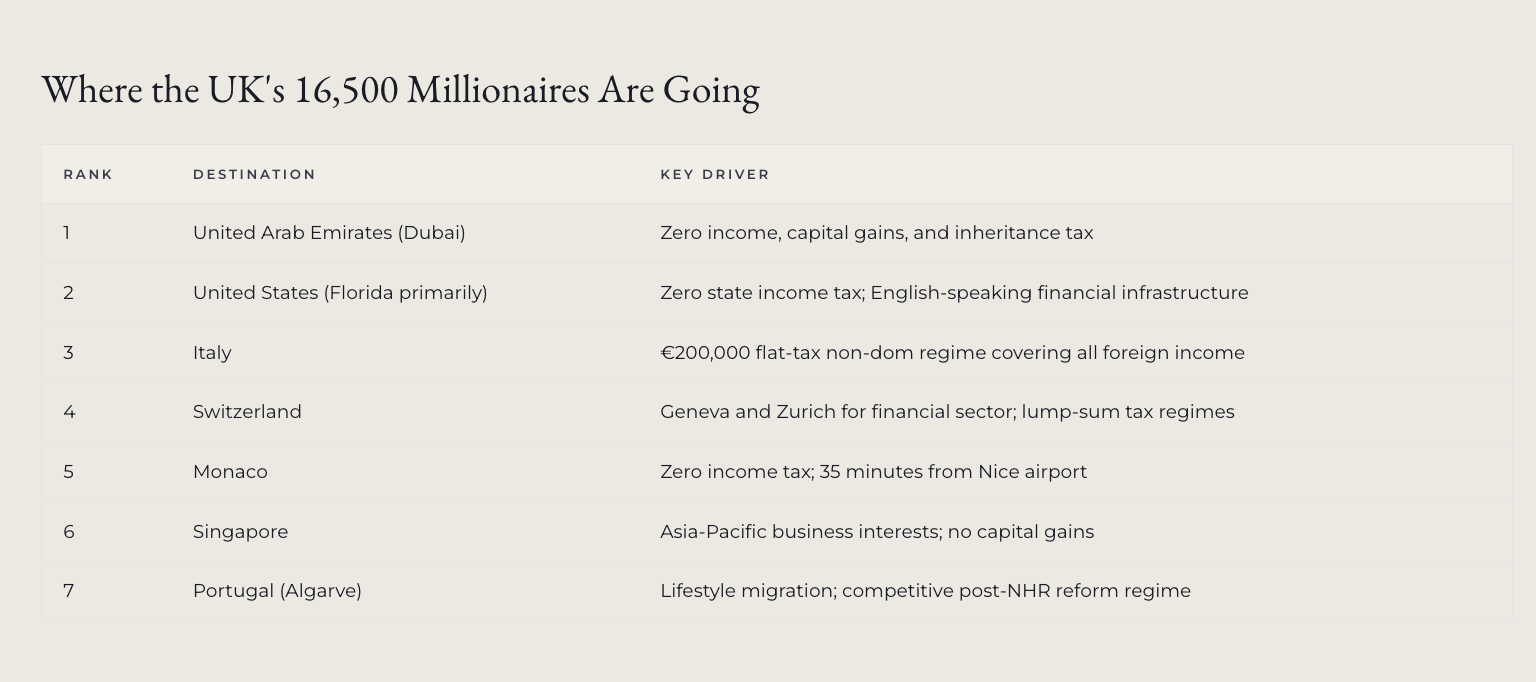Click the DESTINATION column header
This screenshot has height=682, width=1536.
[254, 174]
